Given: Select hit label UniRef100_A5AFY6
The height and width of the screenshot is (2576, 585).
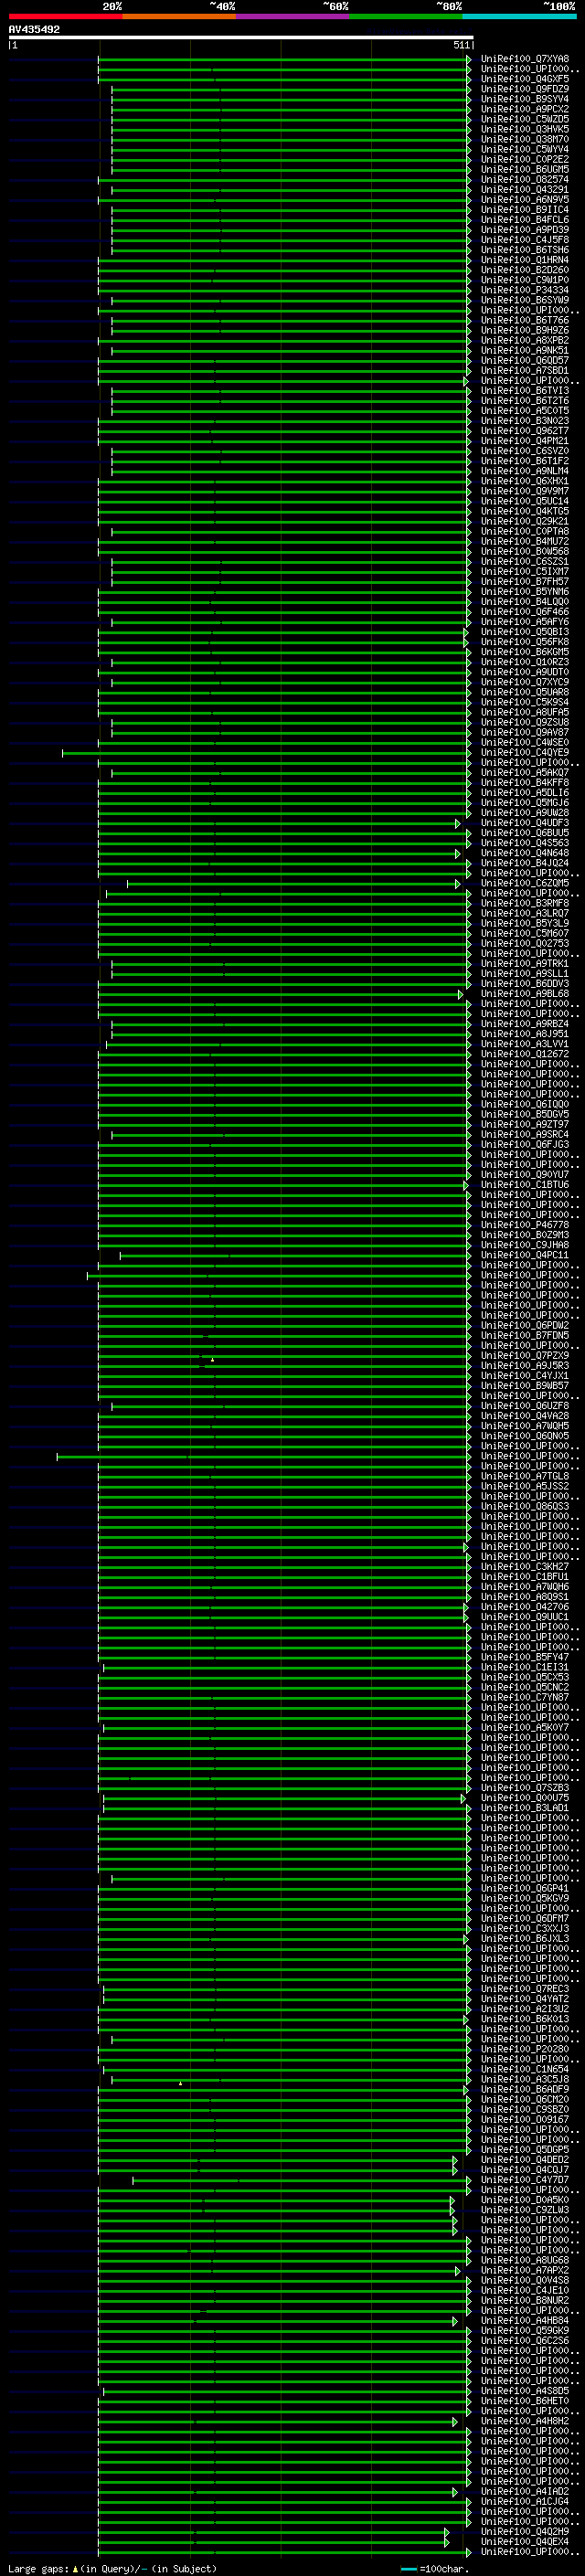Looking at the screenshot, I should pyautogui.click(x=525, y=622).
